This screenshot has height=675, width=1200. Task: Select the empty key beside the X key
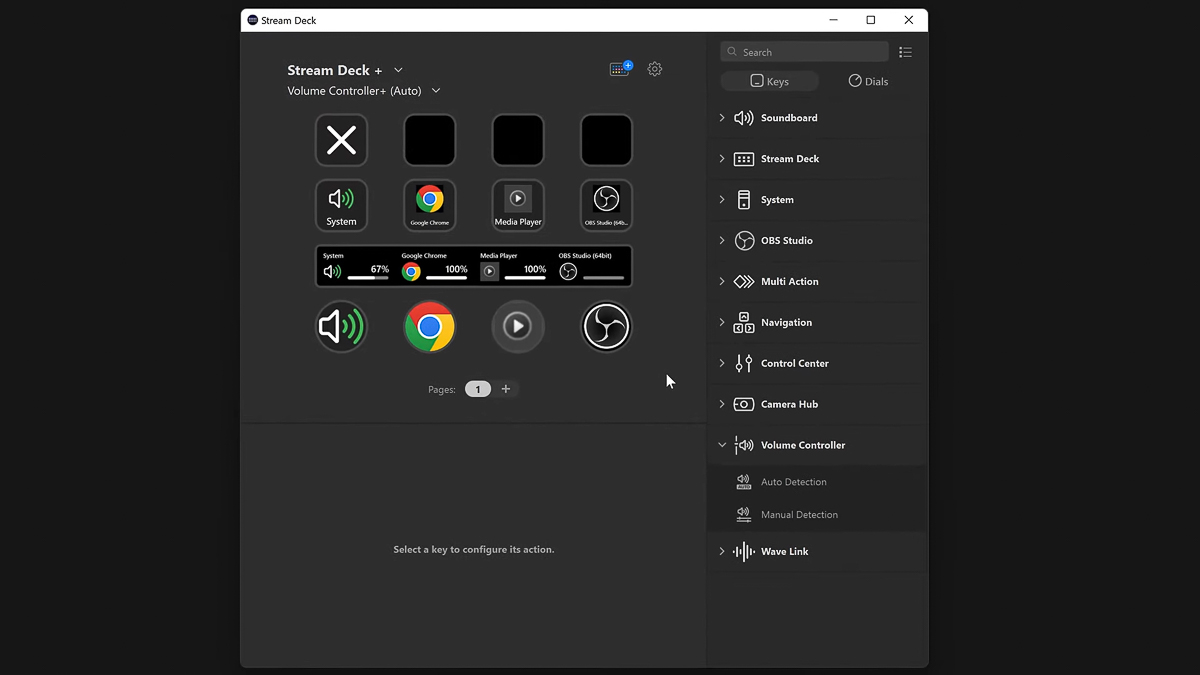430,140
